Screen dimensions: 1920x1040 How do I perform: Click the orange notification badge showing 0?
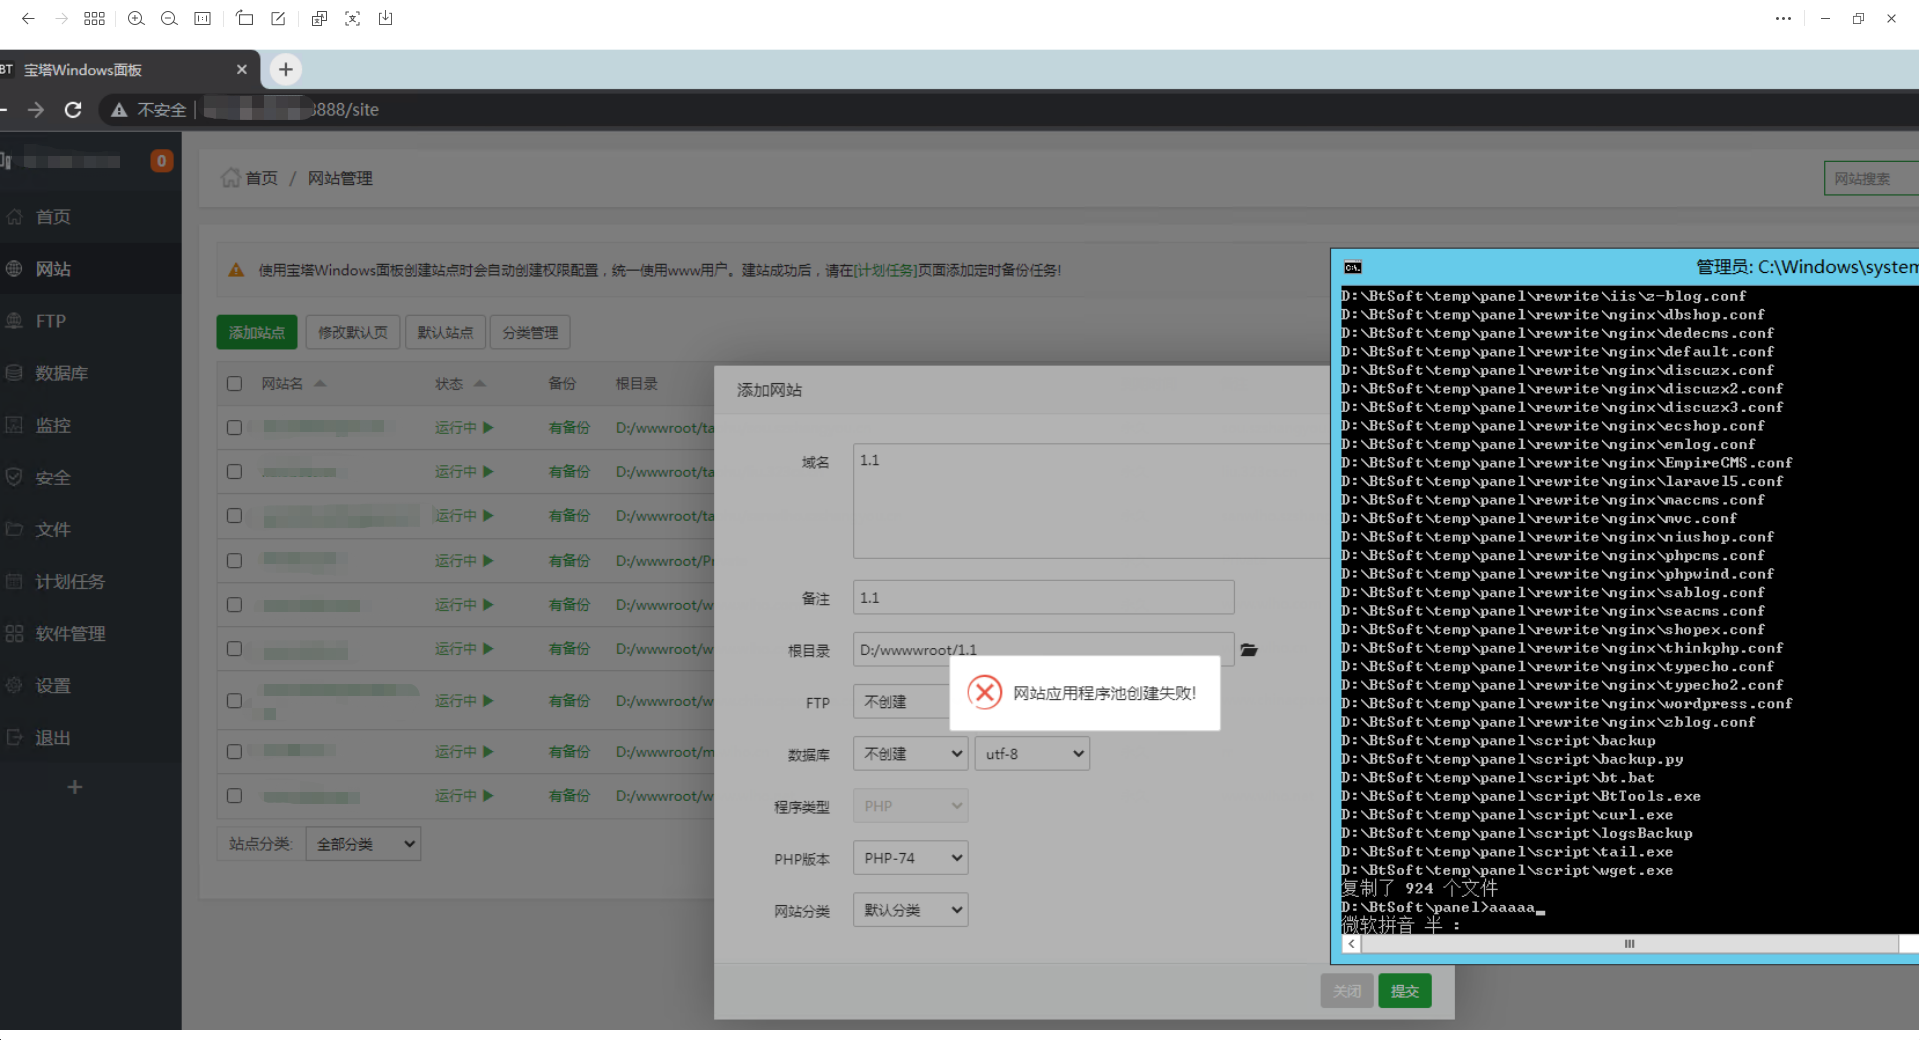(161, 161)
